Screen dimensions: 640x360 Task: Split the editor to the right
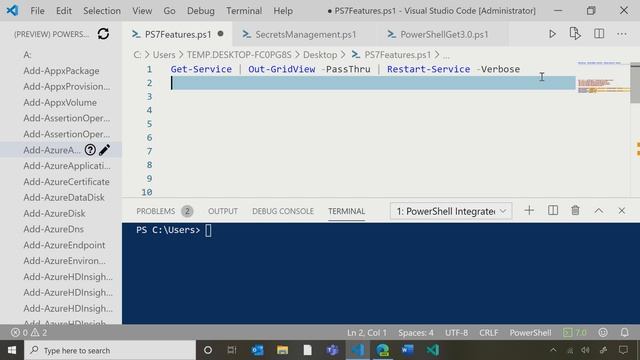pos(599,34)
